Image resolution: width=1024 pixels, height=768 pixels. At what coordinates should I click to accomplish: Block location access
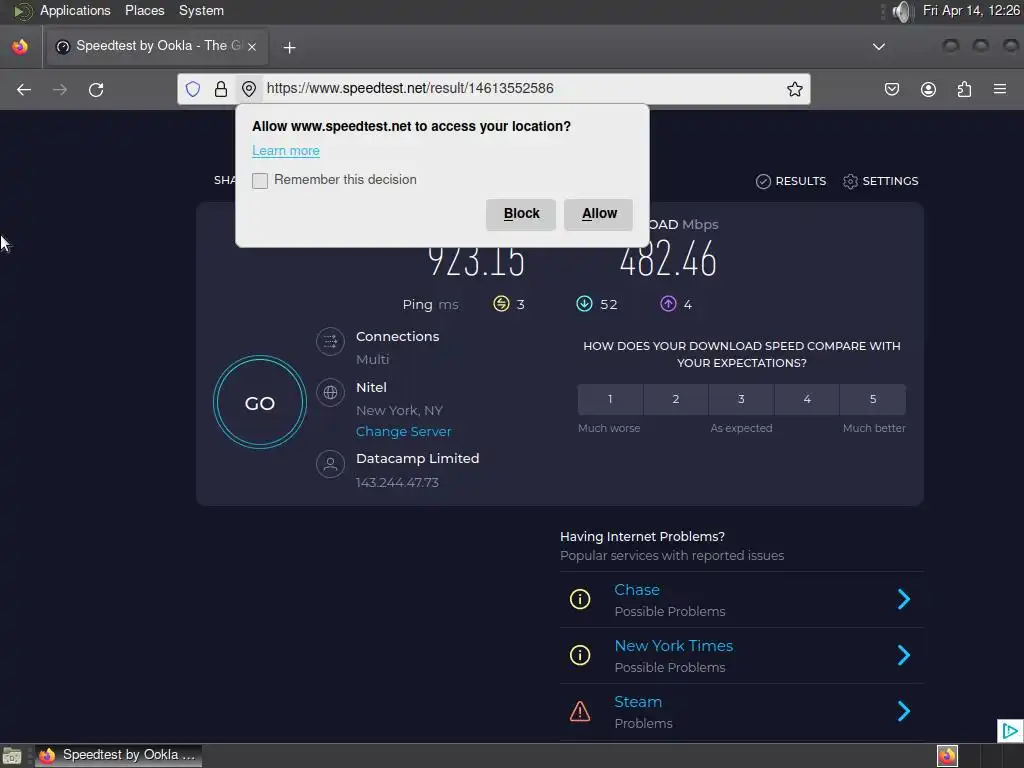pyautogui.click(x=520, y=214)
